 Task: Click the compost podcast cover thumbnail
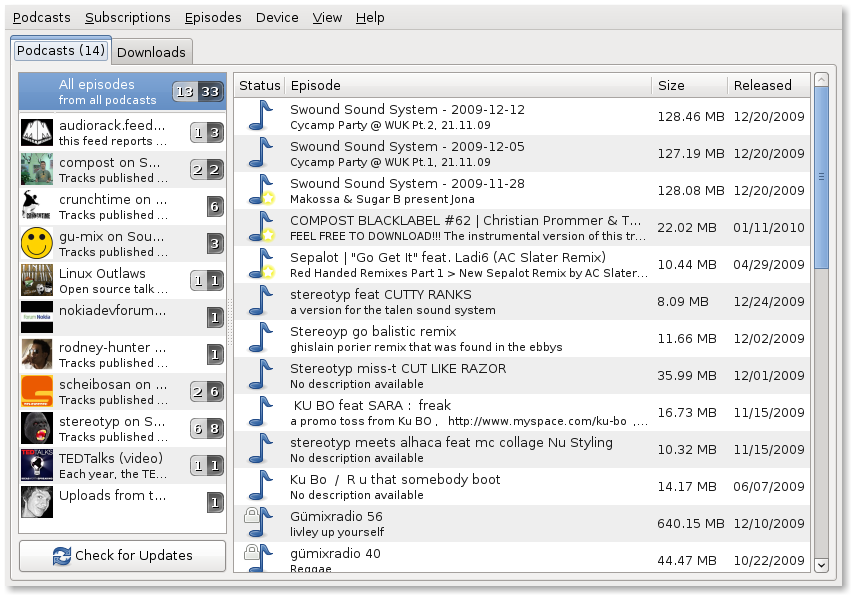tap(37, 169)
